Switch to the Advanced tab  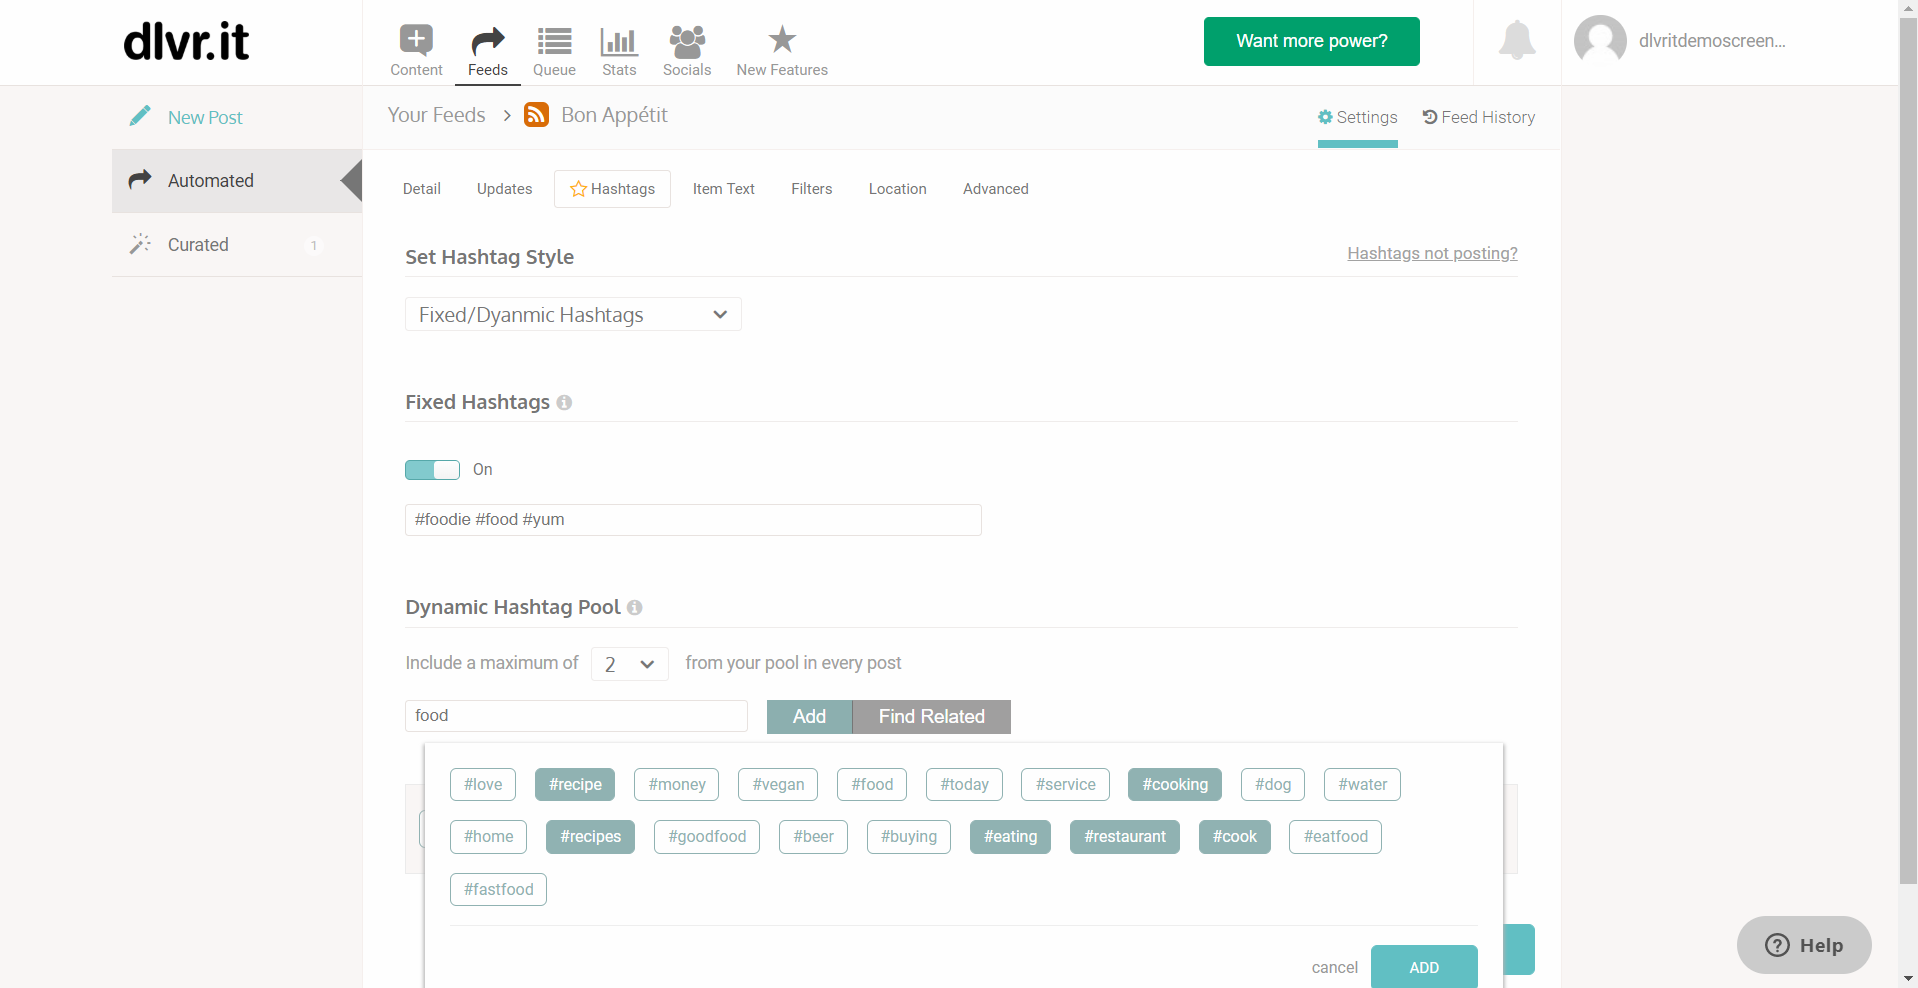pyautogui.click(x=995, y=189)
